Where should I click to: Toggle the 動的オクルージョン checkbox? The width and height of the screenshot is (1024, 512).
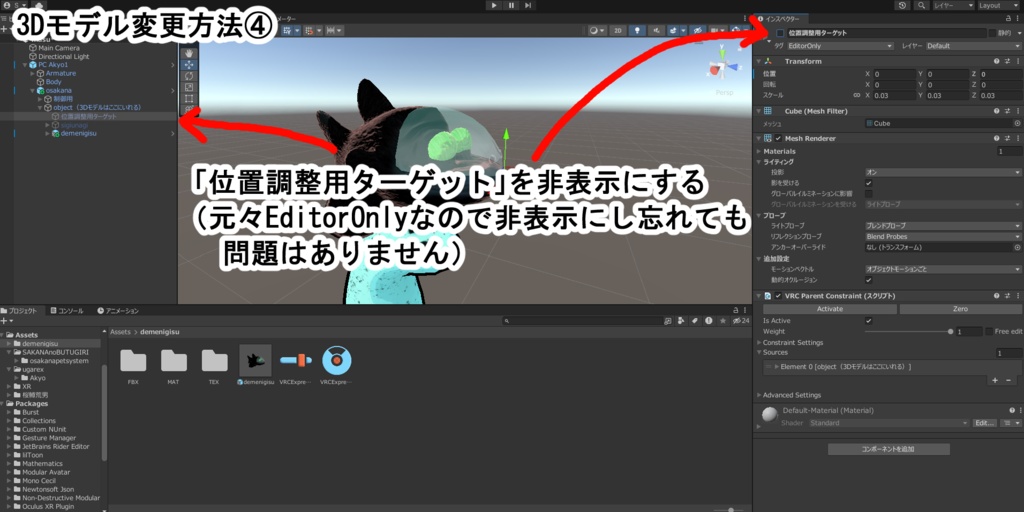[x=869, y=280]
